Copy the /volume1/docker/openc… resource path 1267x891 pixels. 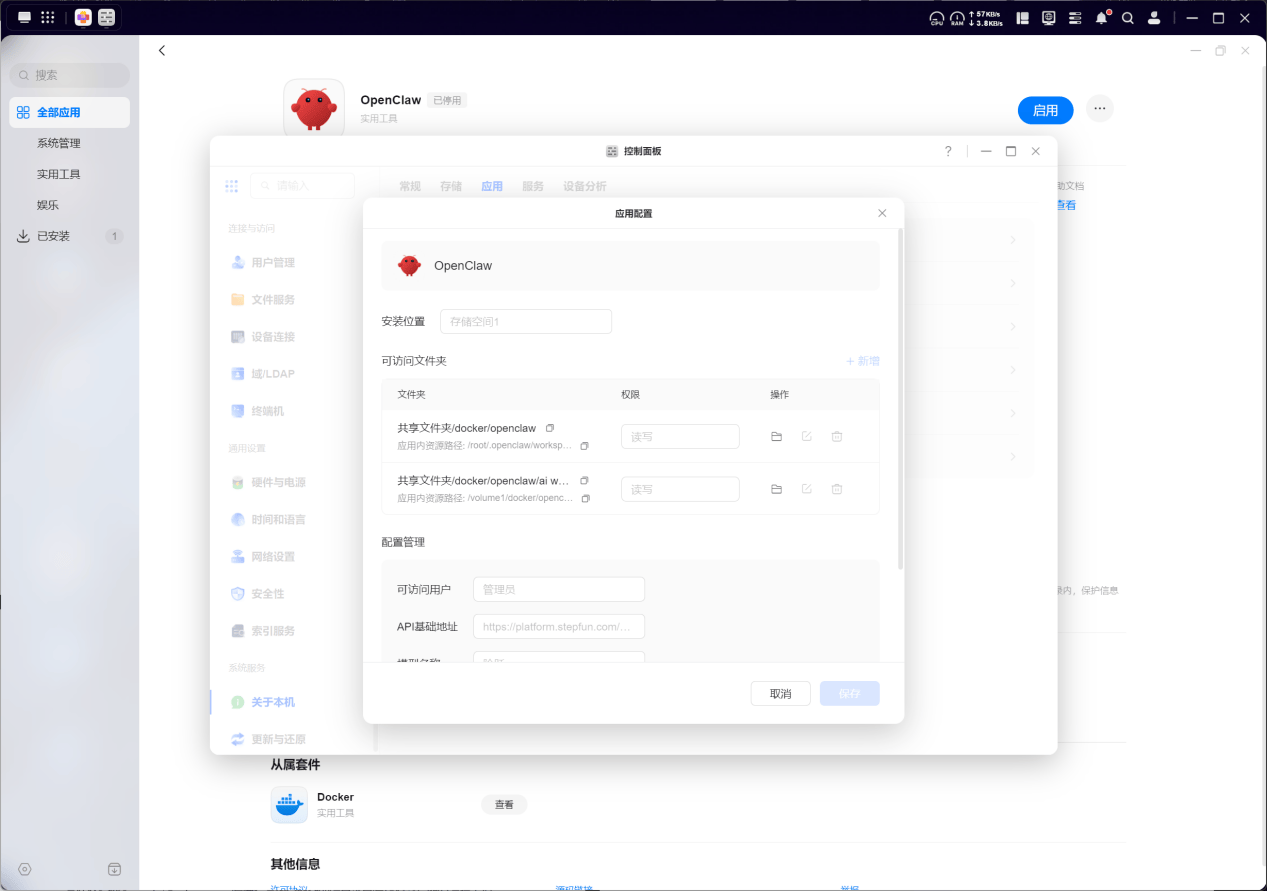[x=586, y=498]
